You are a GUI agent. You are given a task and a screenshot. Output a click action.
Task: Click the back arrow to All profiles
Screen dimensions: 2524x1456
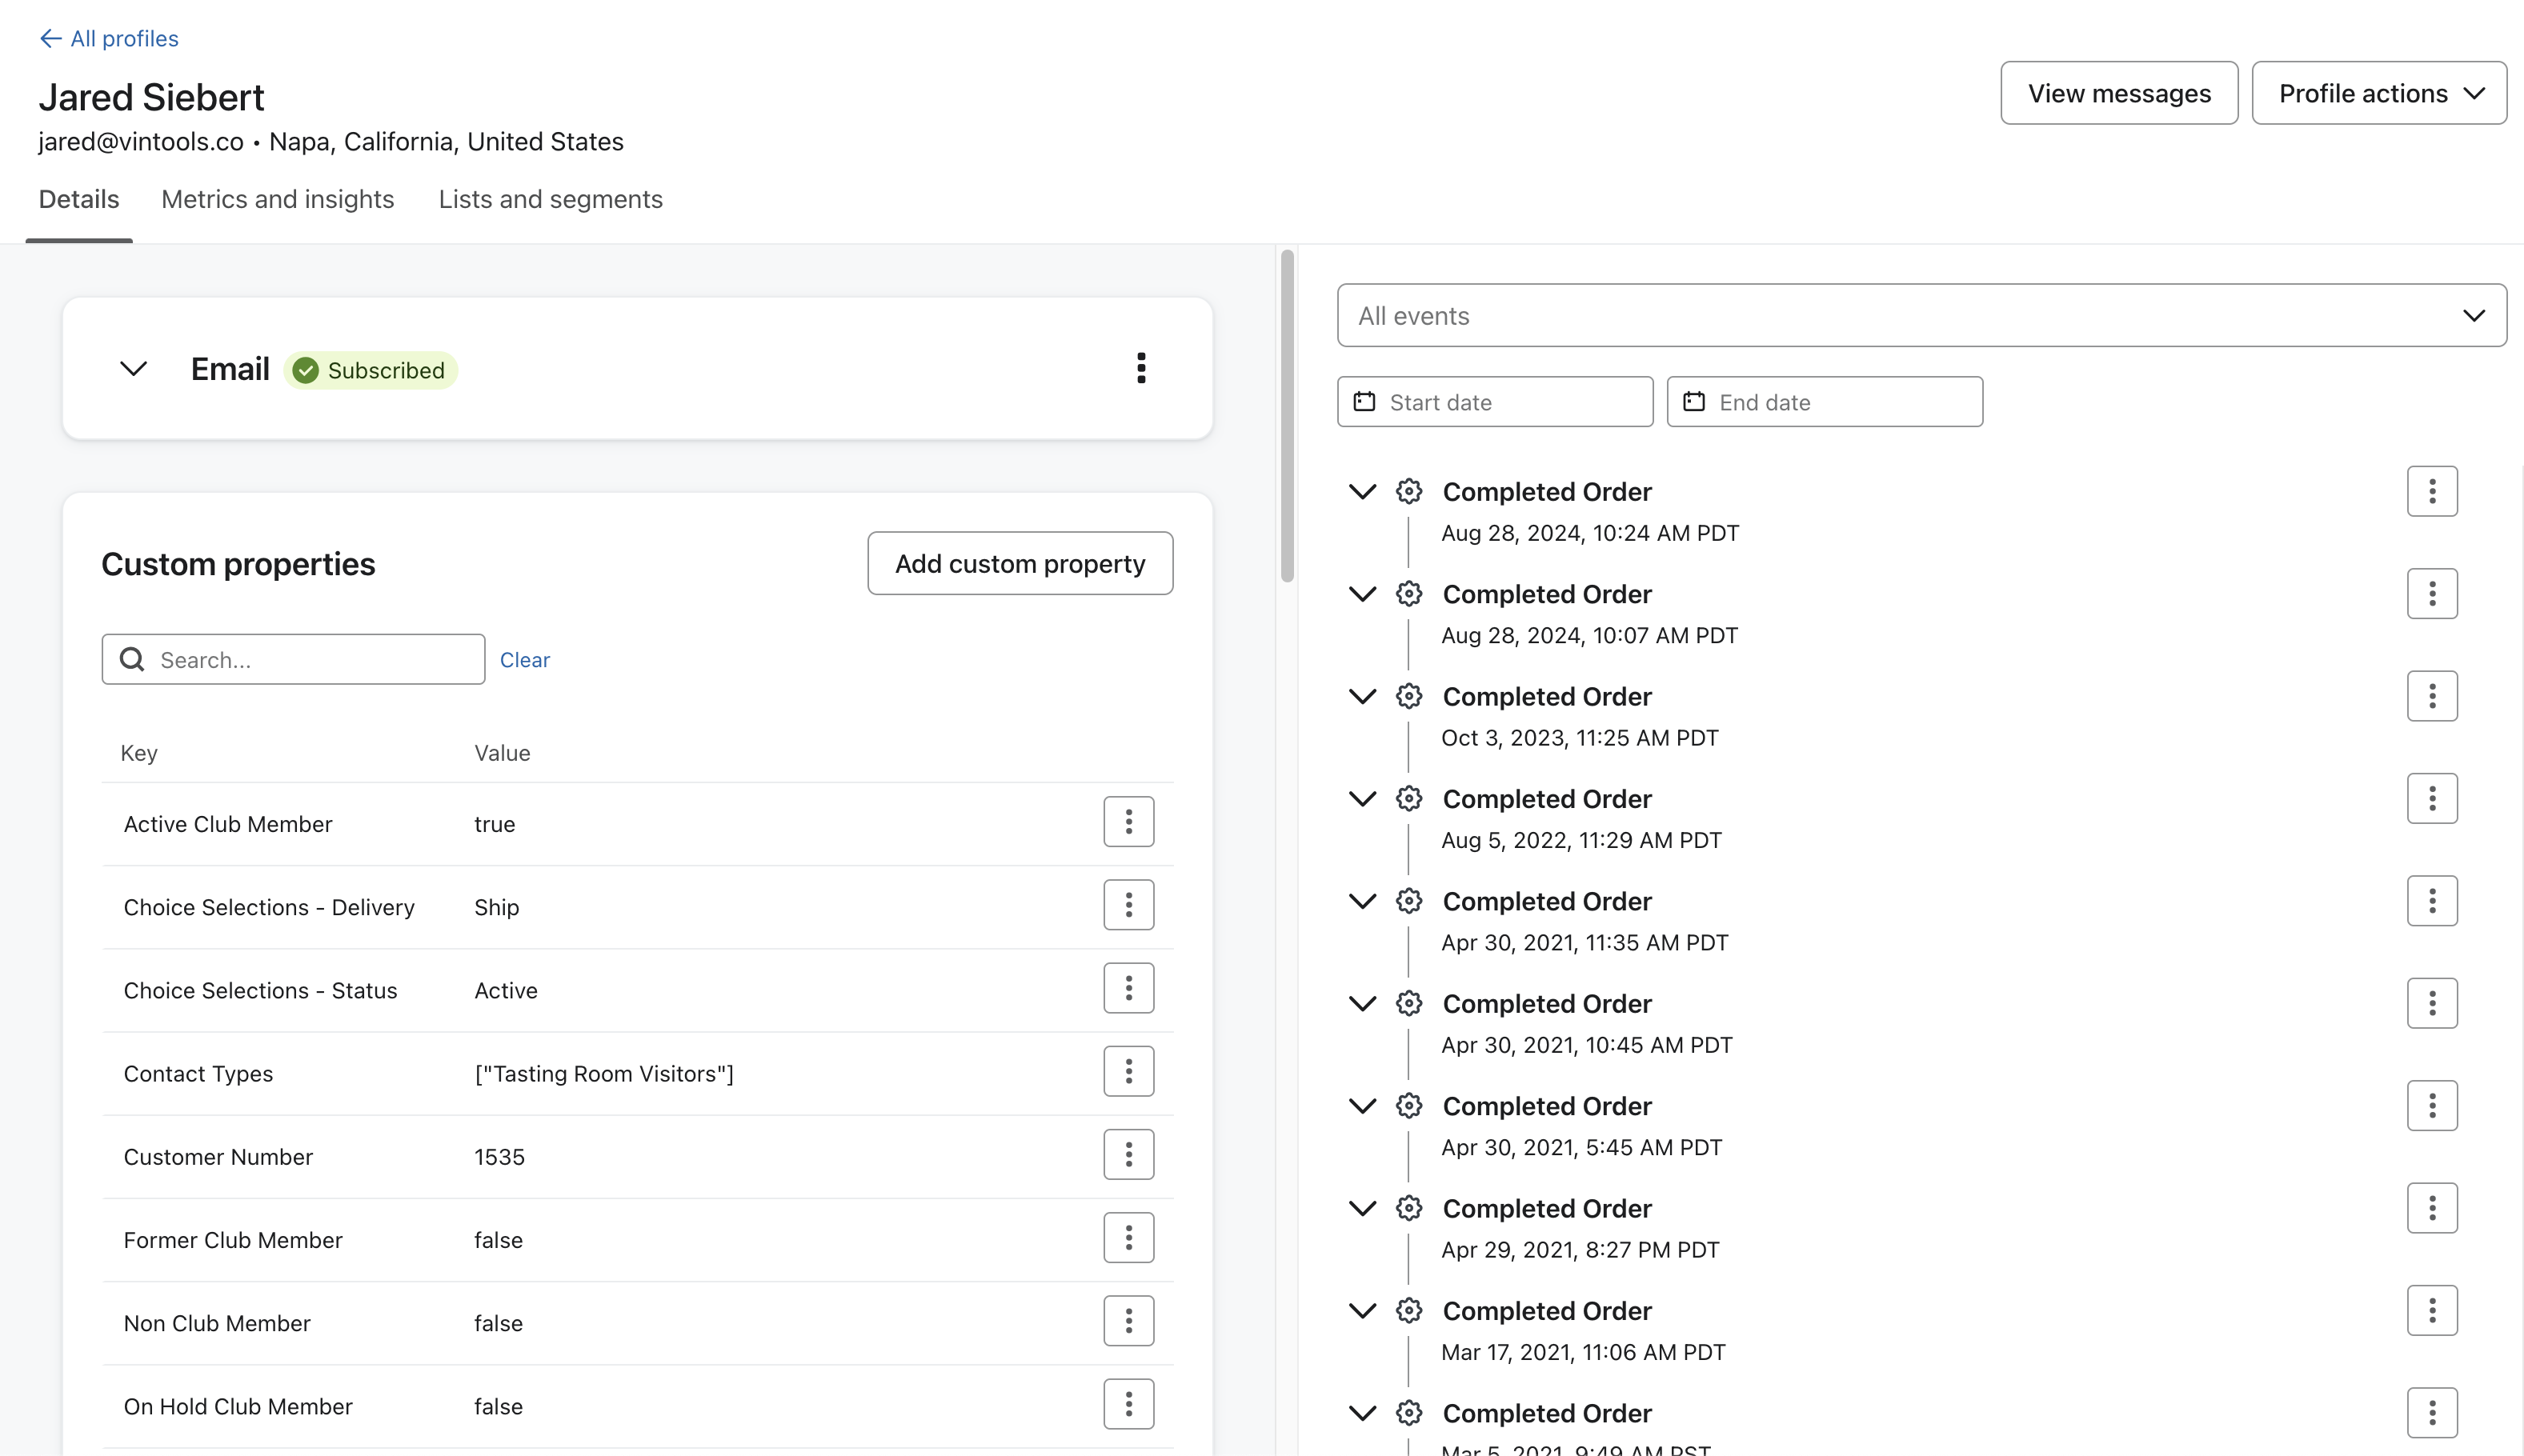pos(50,38)
